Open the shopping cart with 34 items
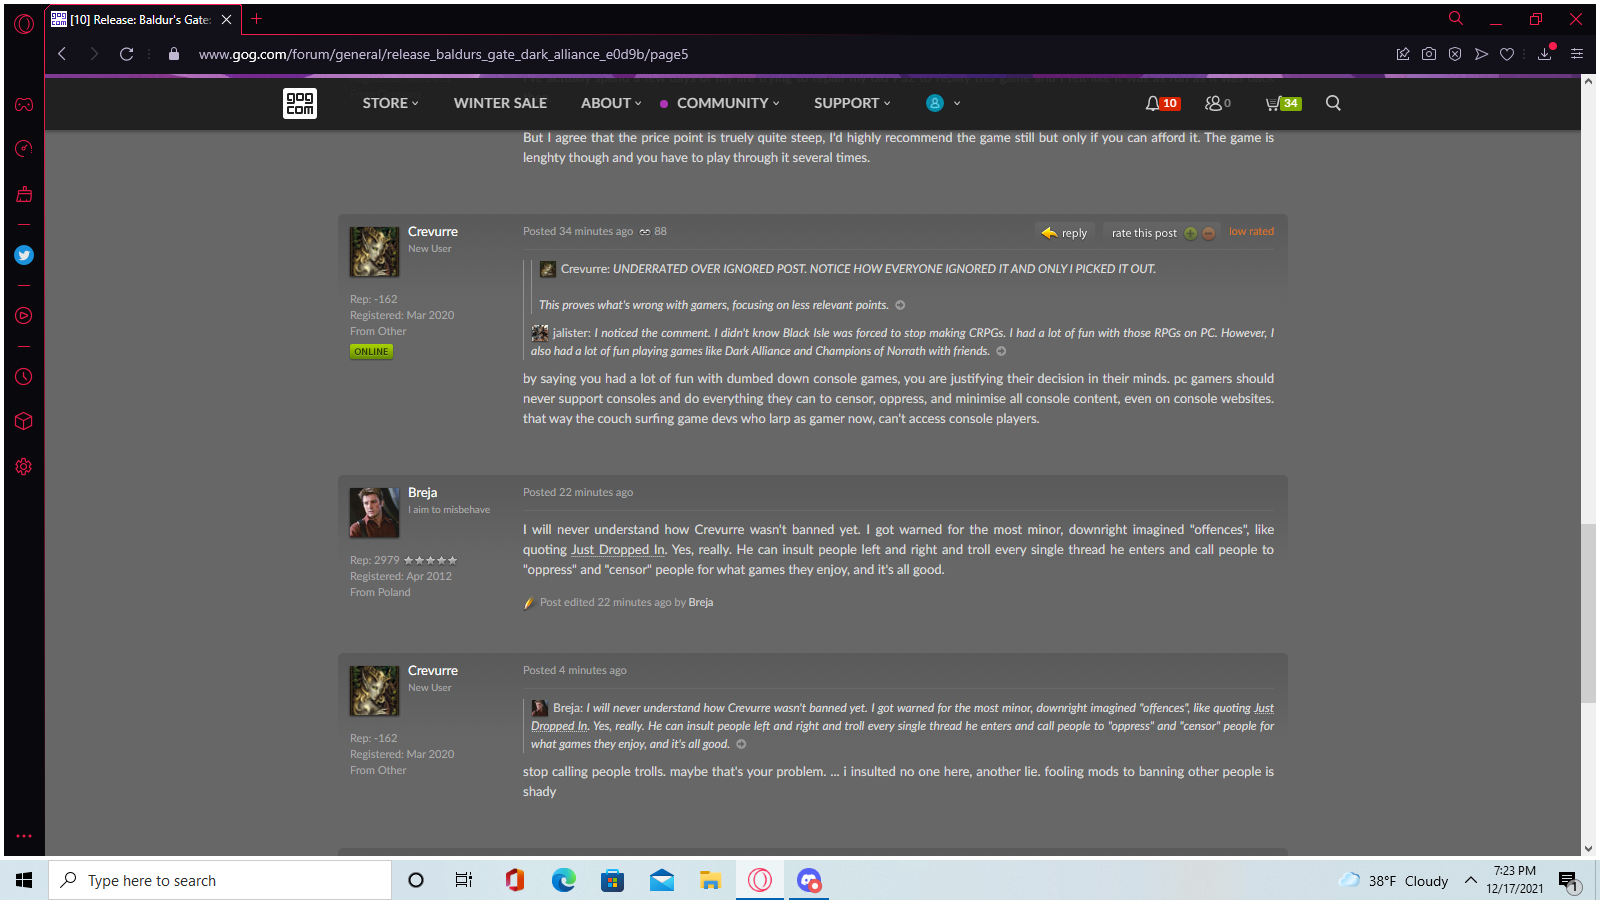This screenshot has height=900, width=1600. [x=1283, y=103]
